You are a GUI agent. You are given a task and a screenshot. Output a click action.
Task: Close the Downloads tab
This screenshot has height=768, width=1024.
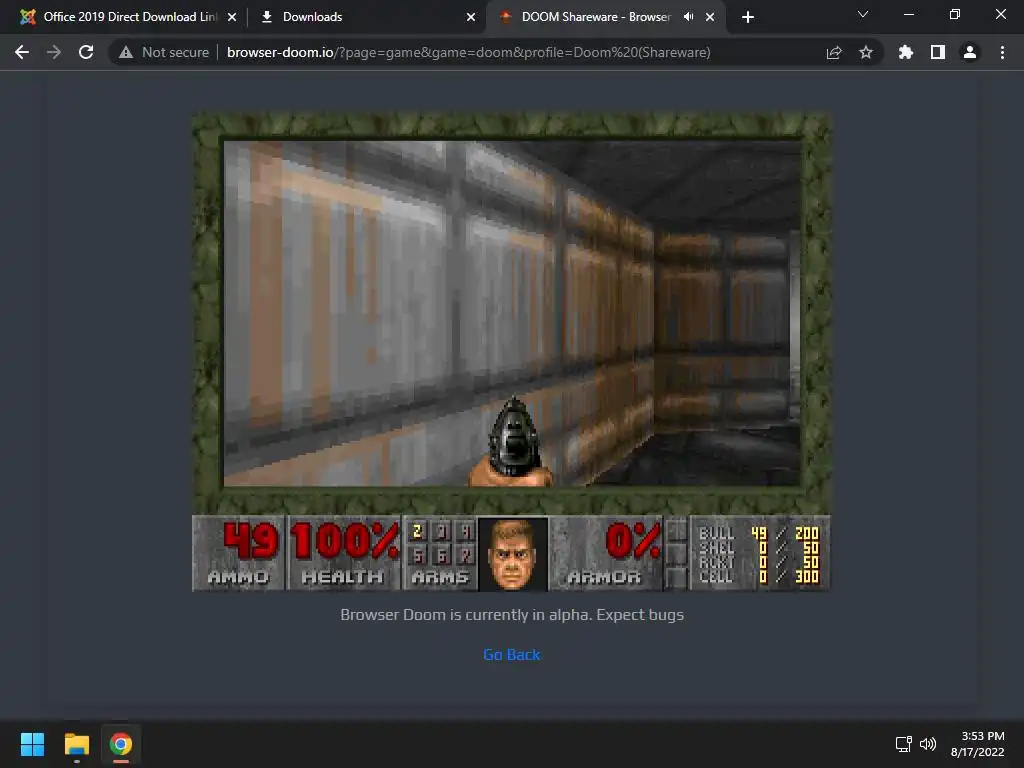tap(471, 17)
